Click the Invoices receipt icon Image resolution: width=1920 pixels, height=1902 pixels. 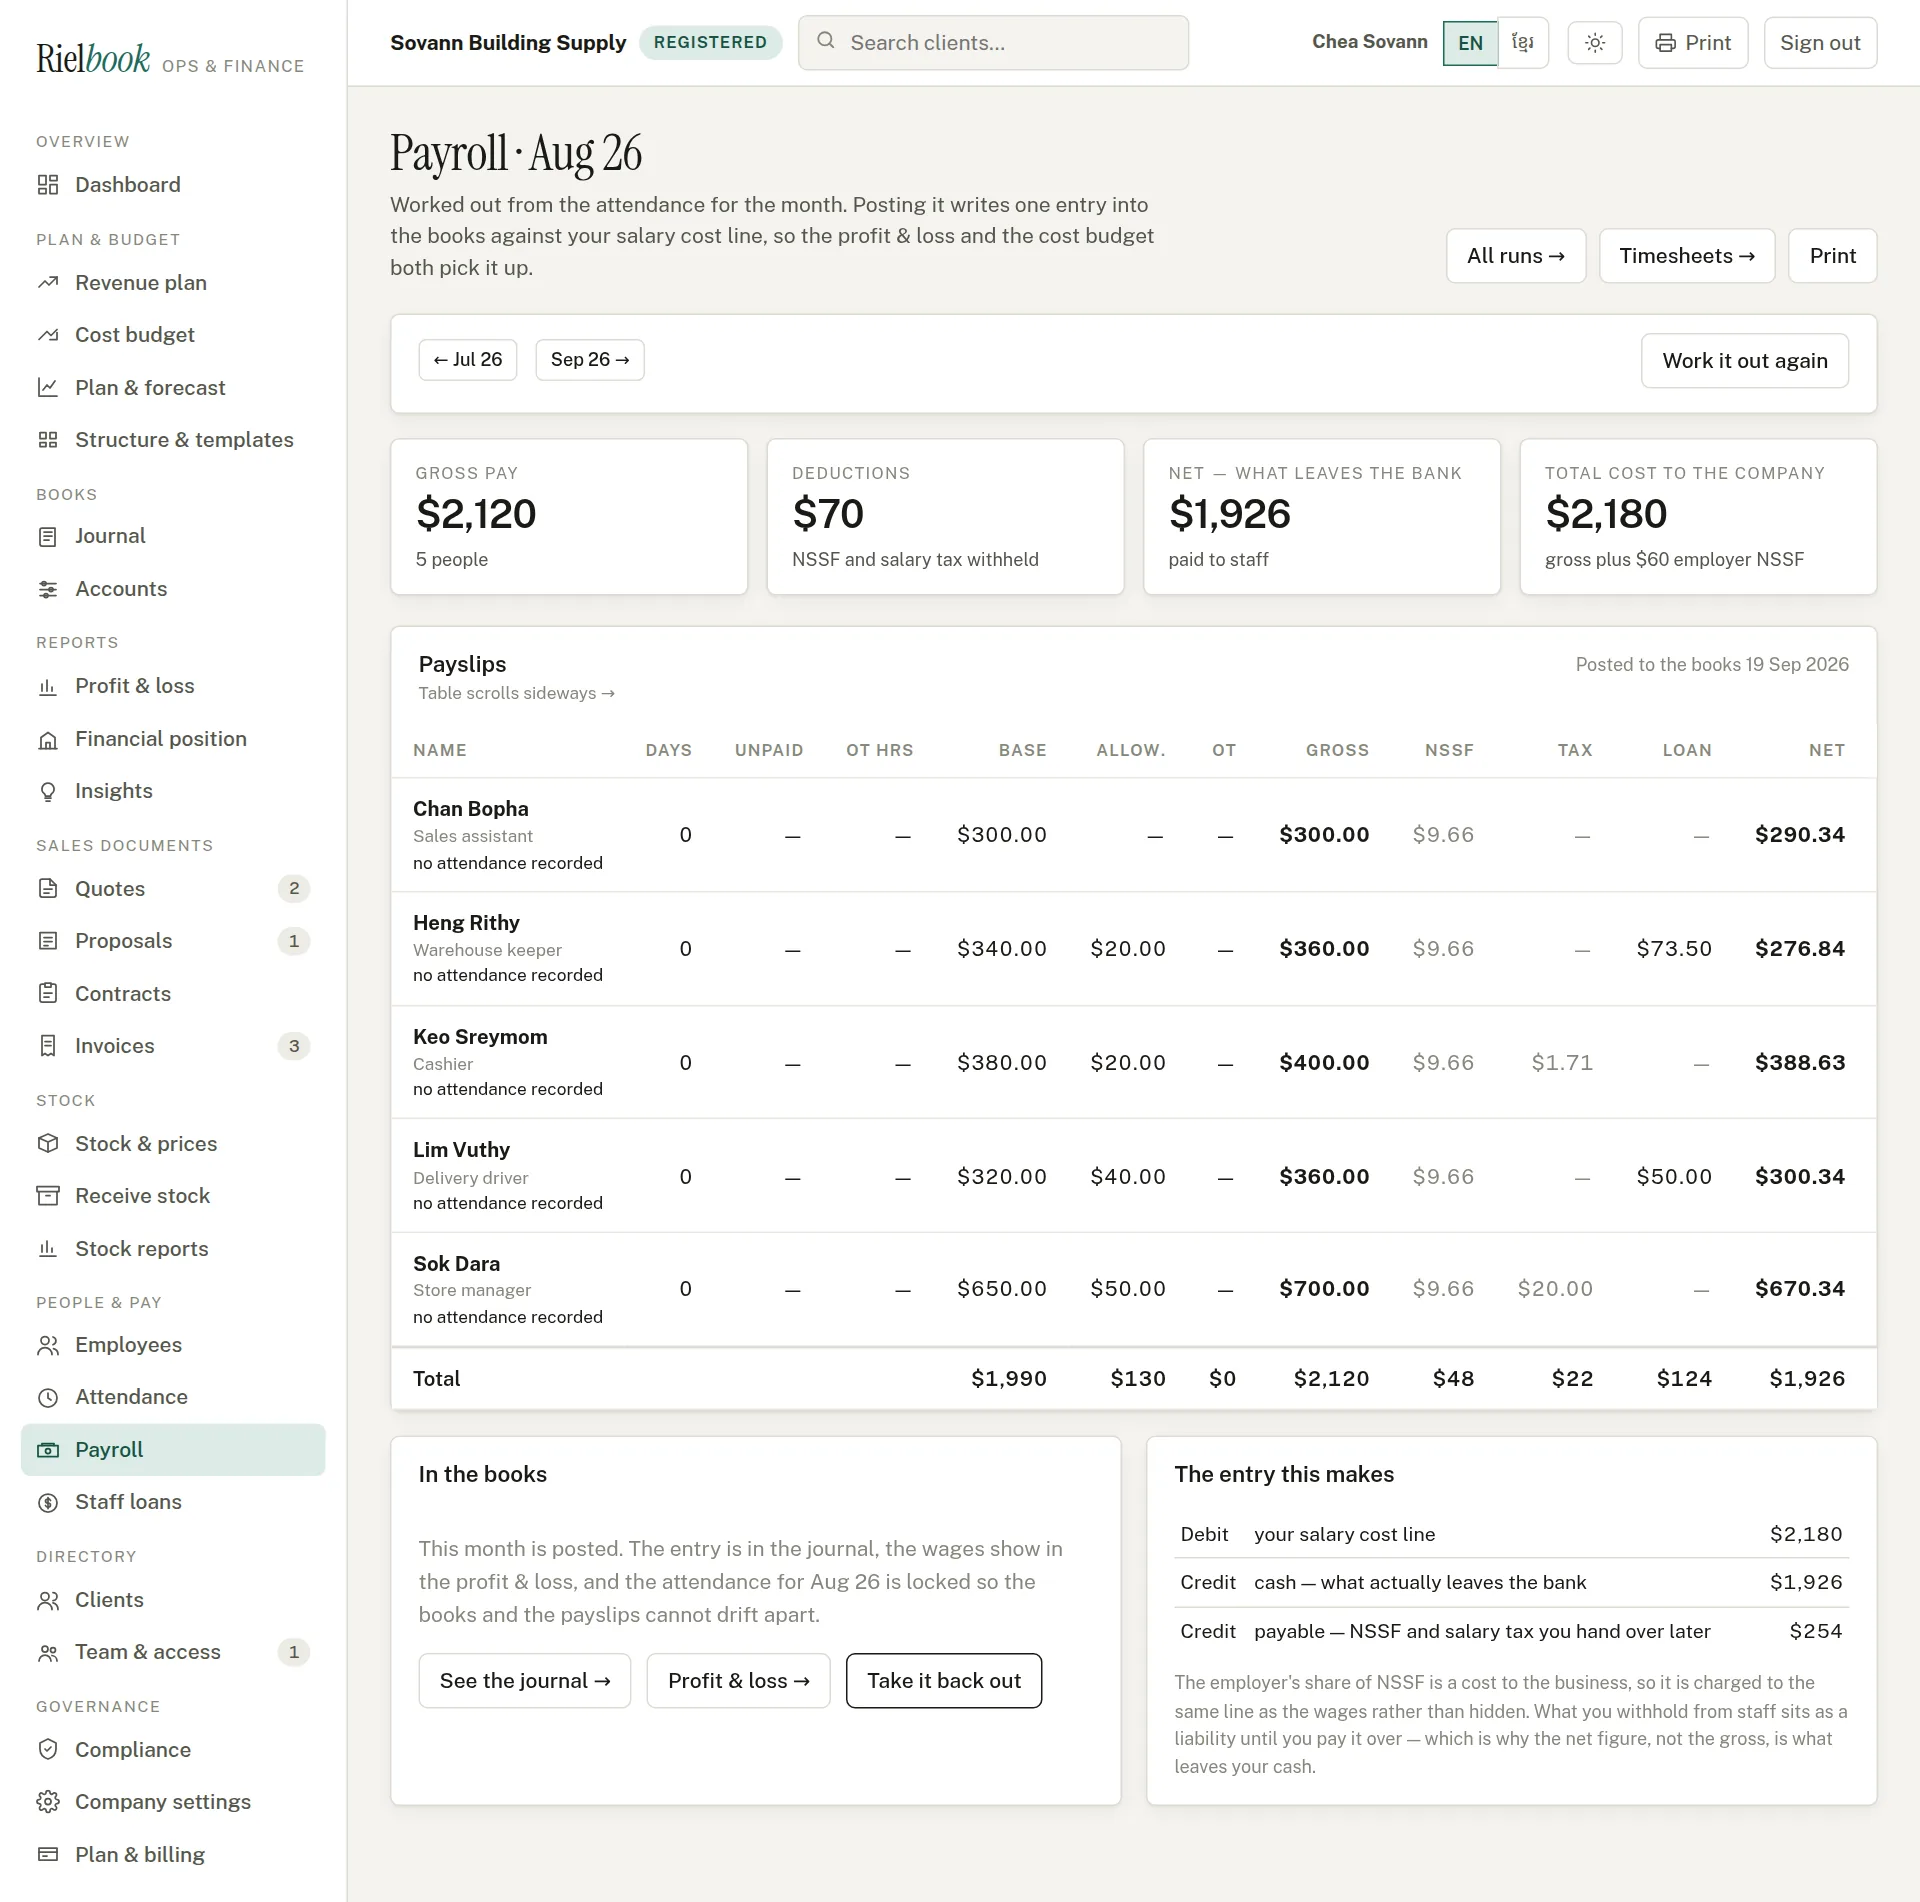point(48,1046)
